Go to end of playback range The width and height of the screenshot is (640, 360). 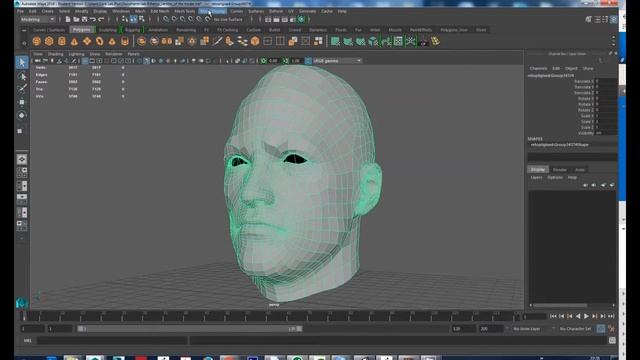point(611,316)
